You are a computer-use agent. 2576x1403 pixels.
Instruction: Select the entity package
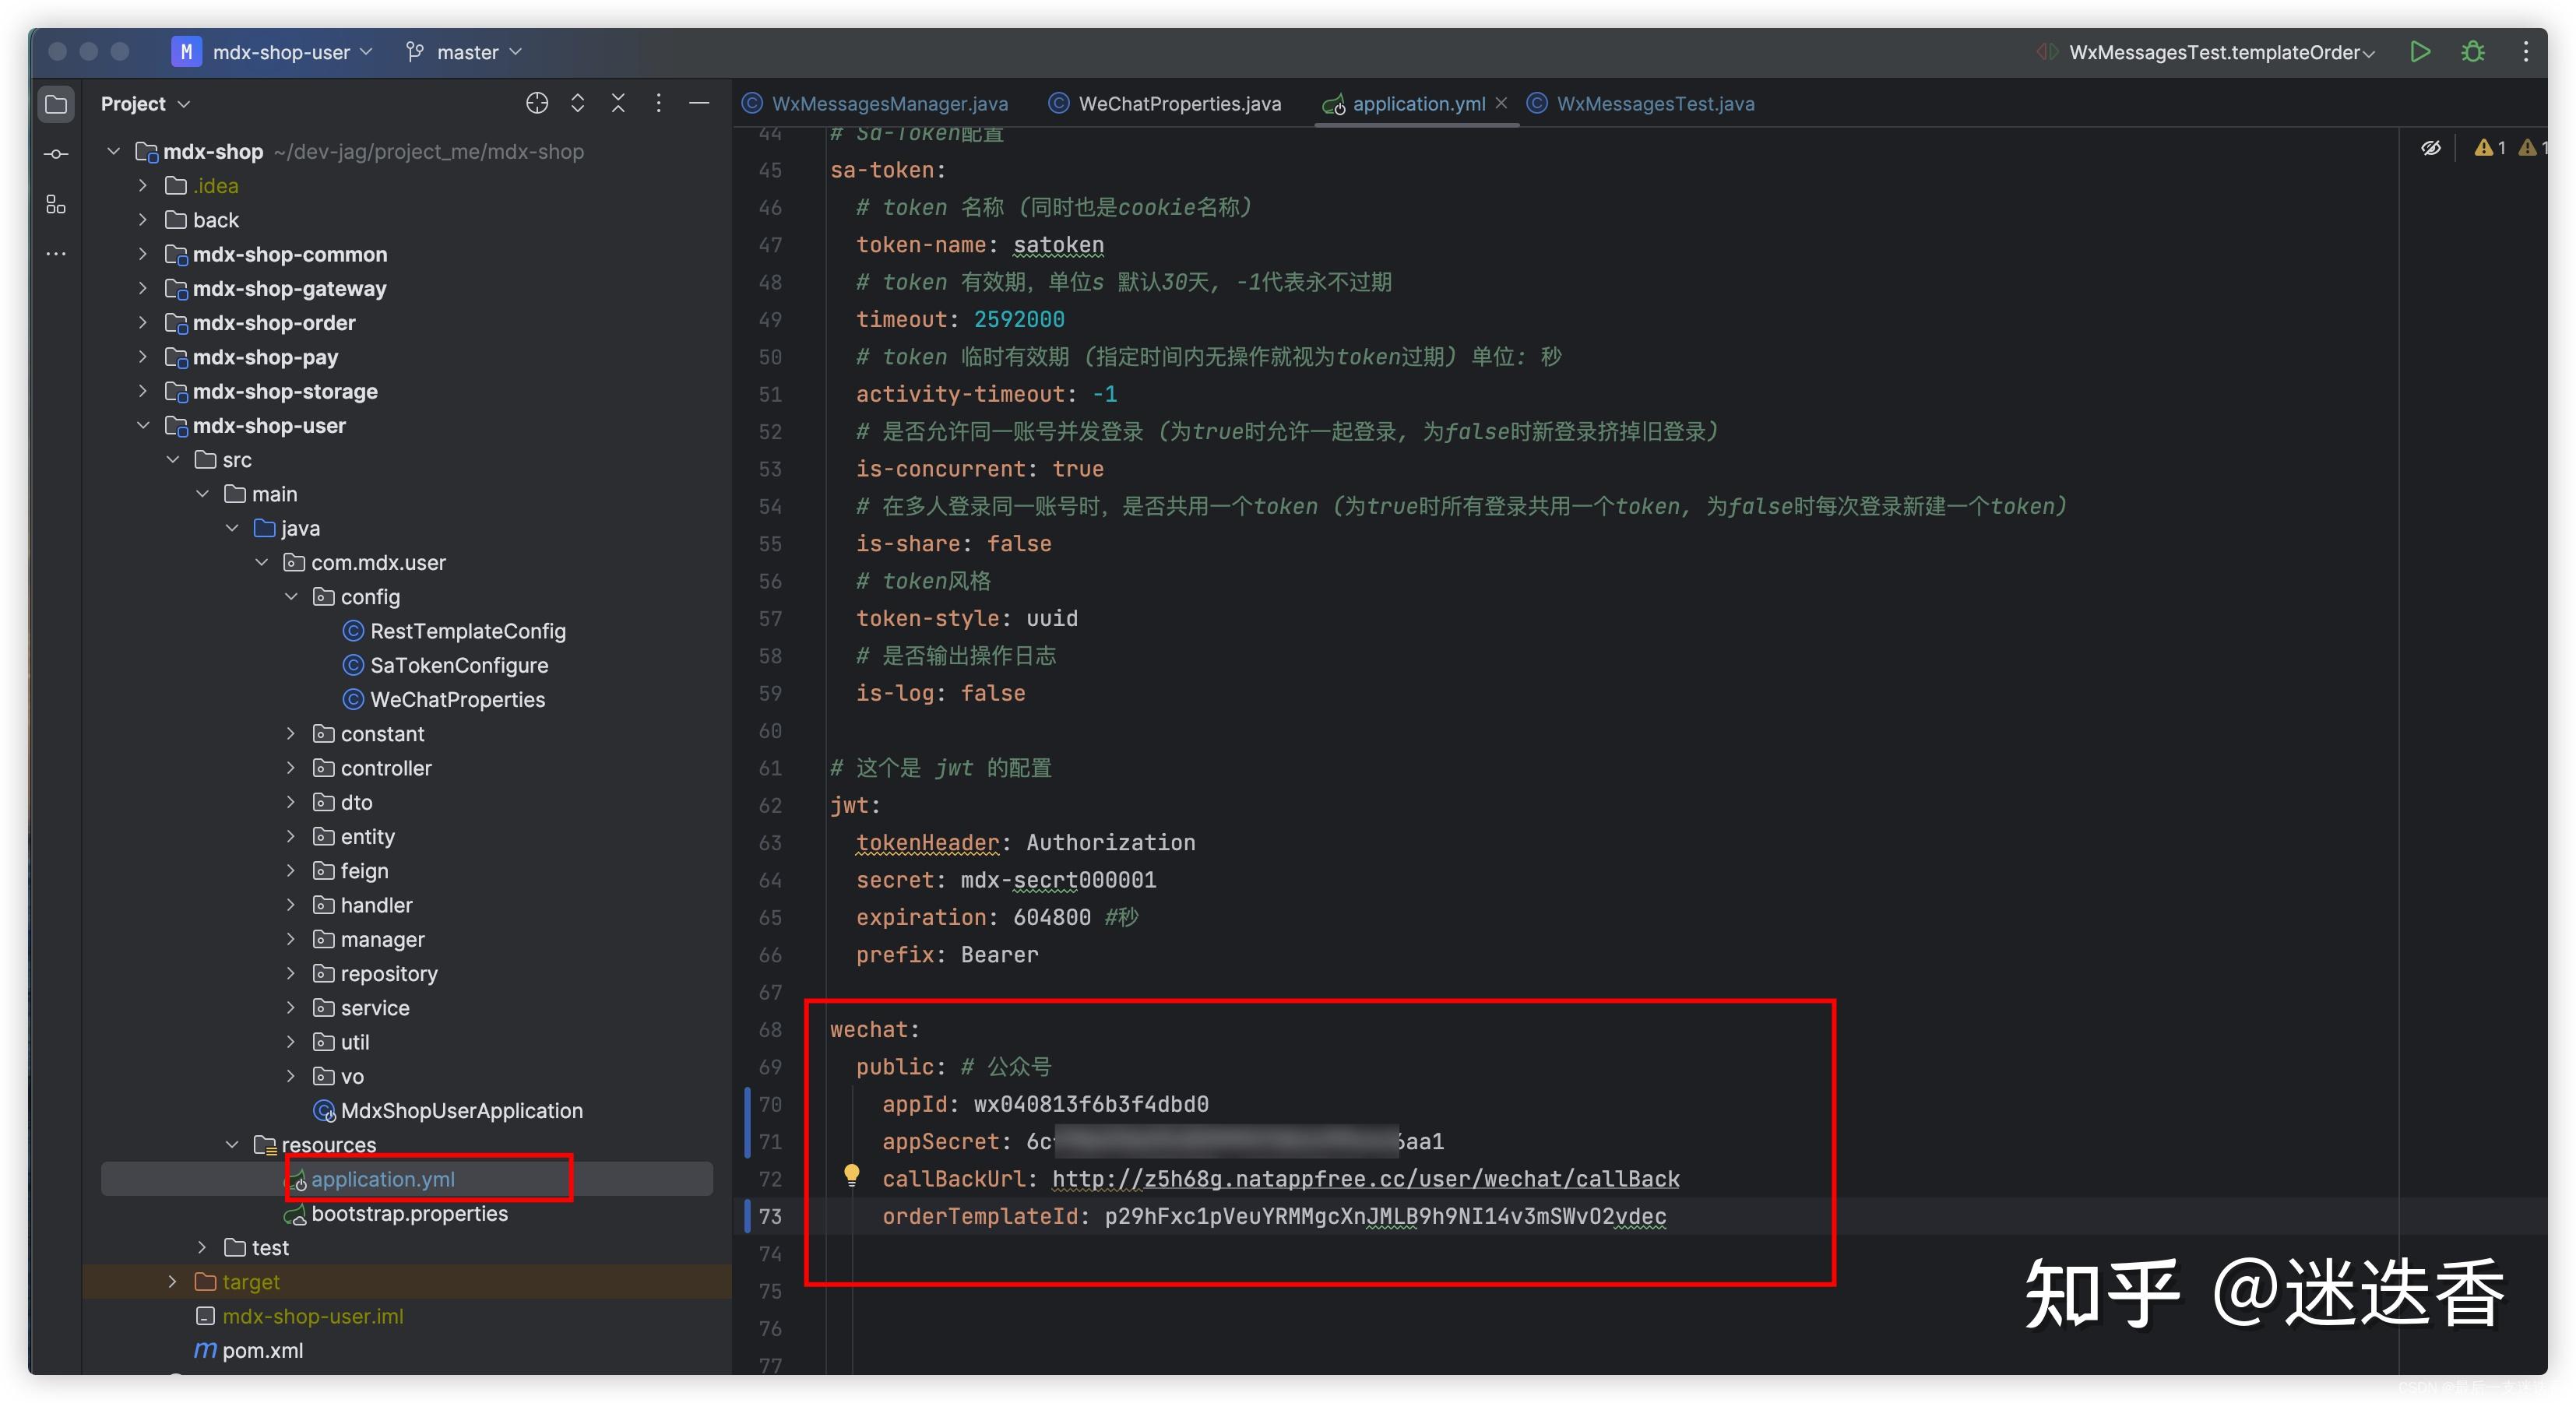[367, 836]
